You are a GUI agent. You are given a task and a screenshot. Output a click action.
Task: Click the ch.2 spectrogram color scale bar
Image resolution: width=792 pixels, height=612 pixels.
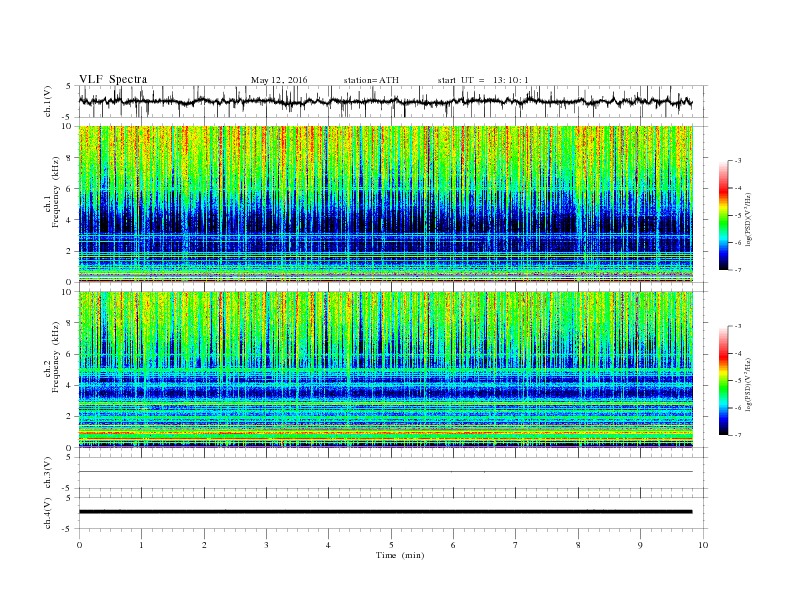(x=723, y=381)
